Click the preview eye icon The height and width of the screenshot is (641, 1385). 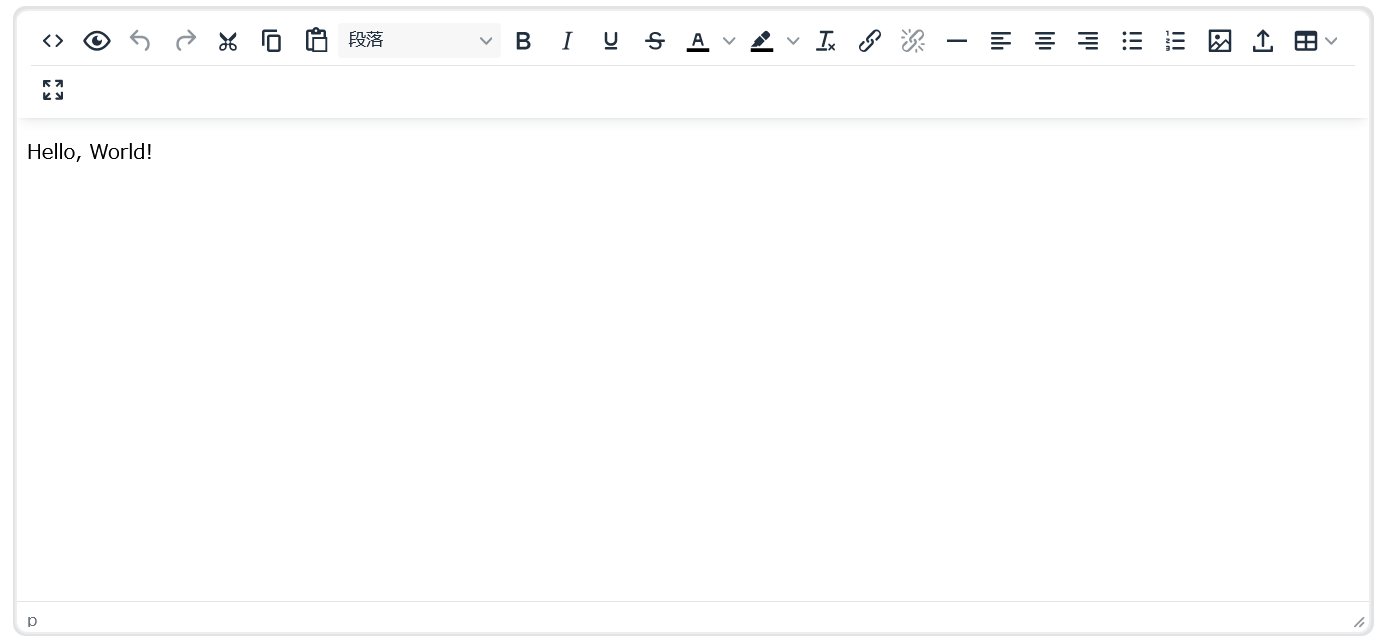click(97, 41)
